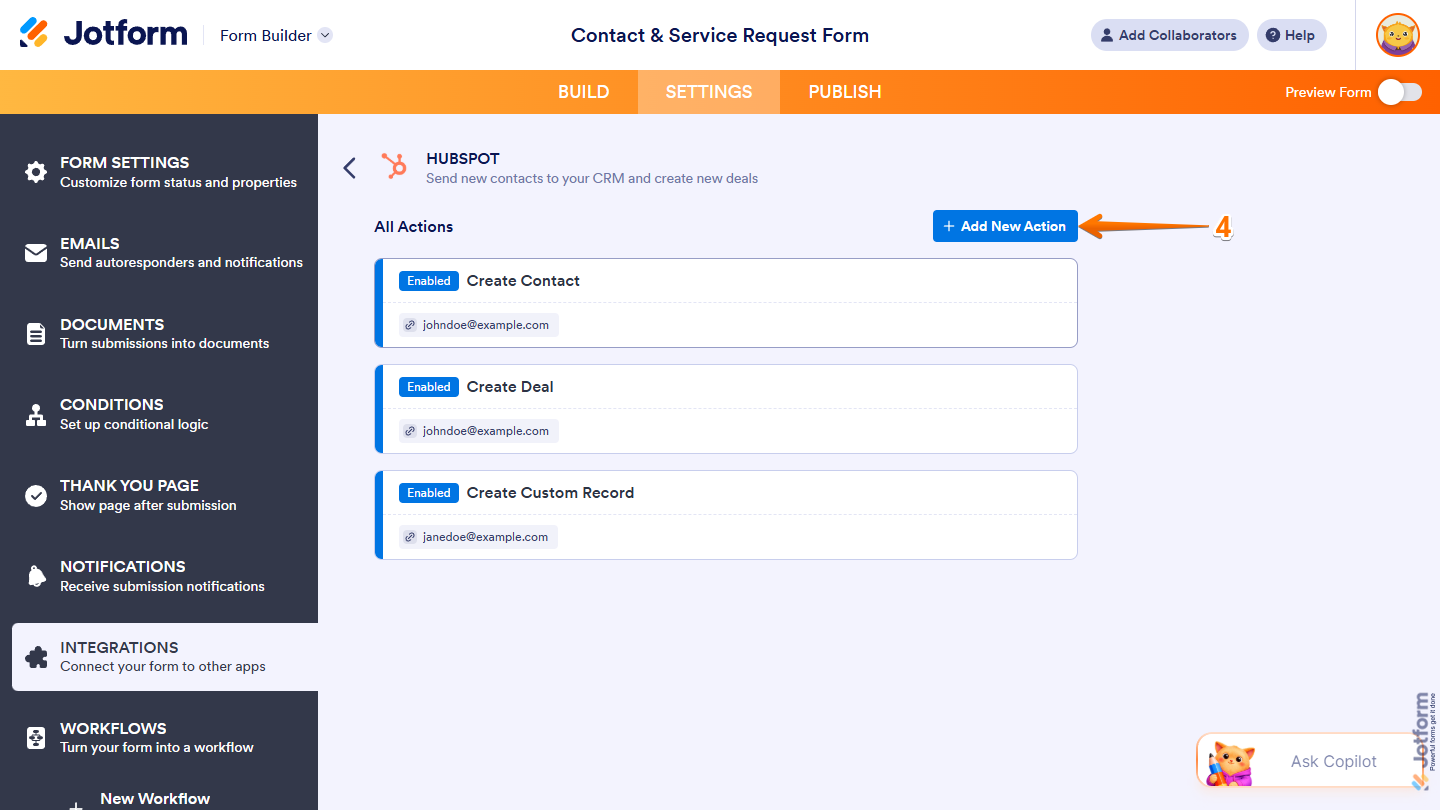
Task: Open the Create Contact action
Action: click(x=726, y=303)
